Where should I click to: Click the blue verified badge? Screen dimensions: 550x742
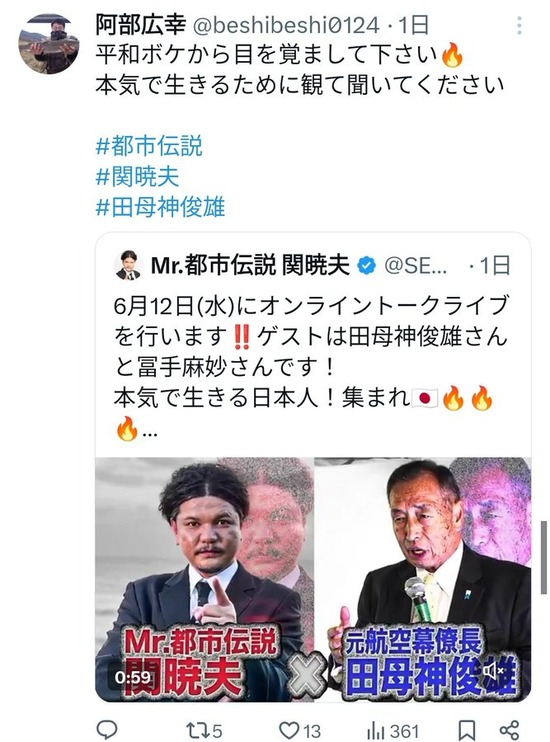coord(366,265)
